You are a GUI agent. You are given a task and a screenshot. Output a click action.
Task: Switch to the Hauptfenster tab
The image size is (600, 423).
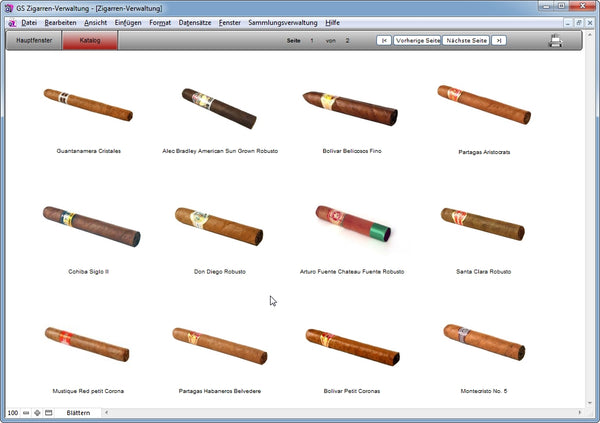click(x=34, y=40)
